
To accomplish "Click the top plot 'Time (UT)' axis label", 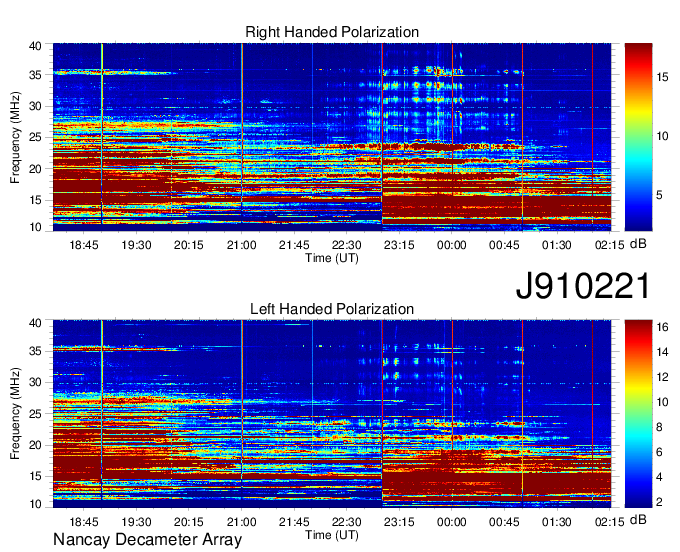I will click(332, 258).
